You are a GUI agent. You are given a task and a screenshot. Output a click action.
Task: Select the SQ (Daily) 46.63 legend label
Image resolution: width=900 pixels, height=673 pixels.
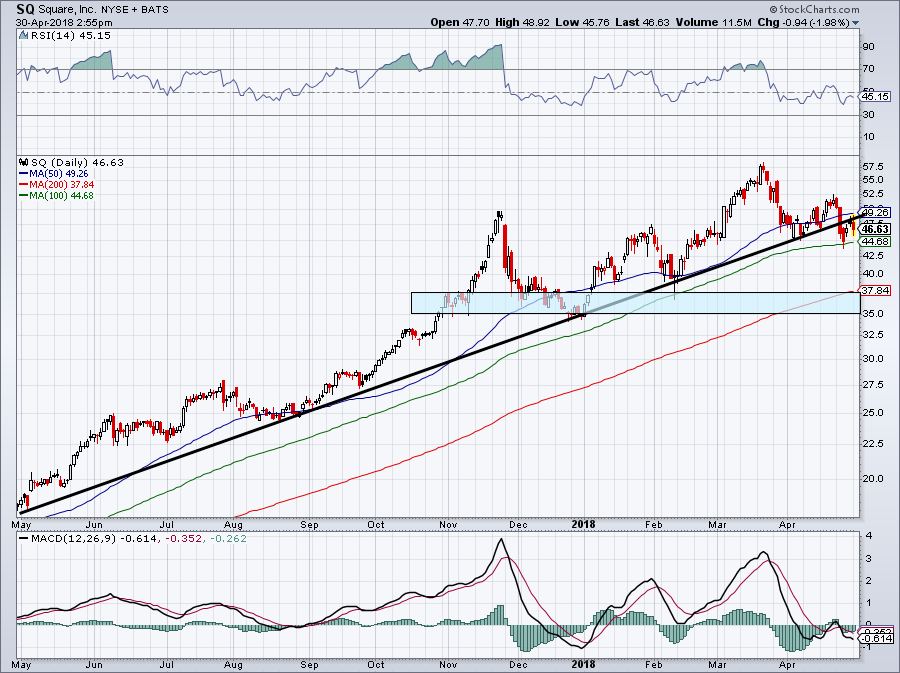(x=77, y=162)
